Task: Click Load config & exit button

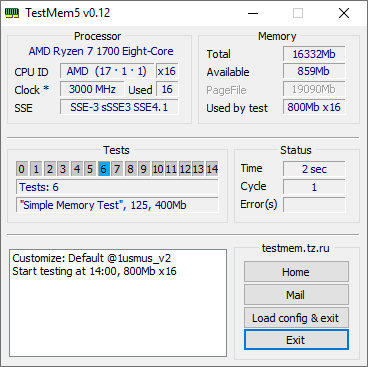Action: coord(296,318)
